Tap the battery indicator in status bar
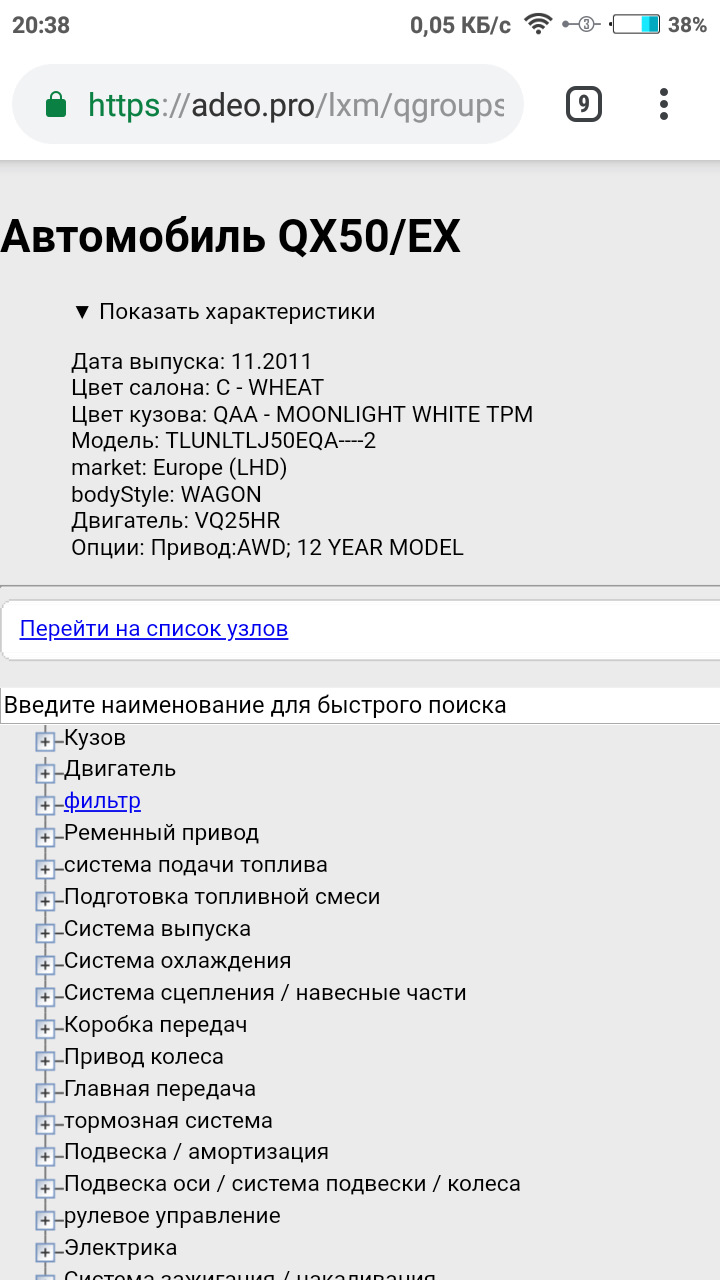This screenshot has height=1280, width=720. click(636, 24)
